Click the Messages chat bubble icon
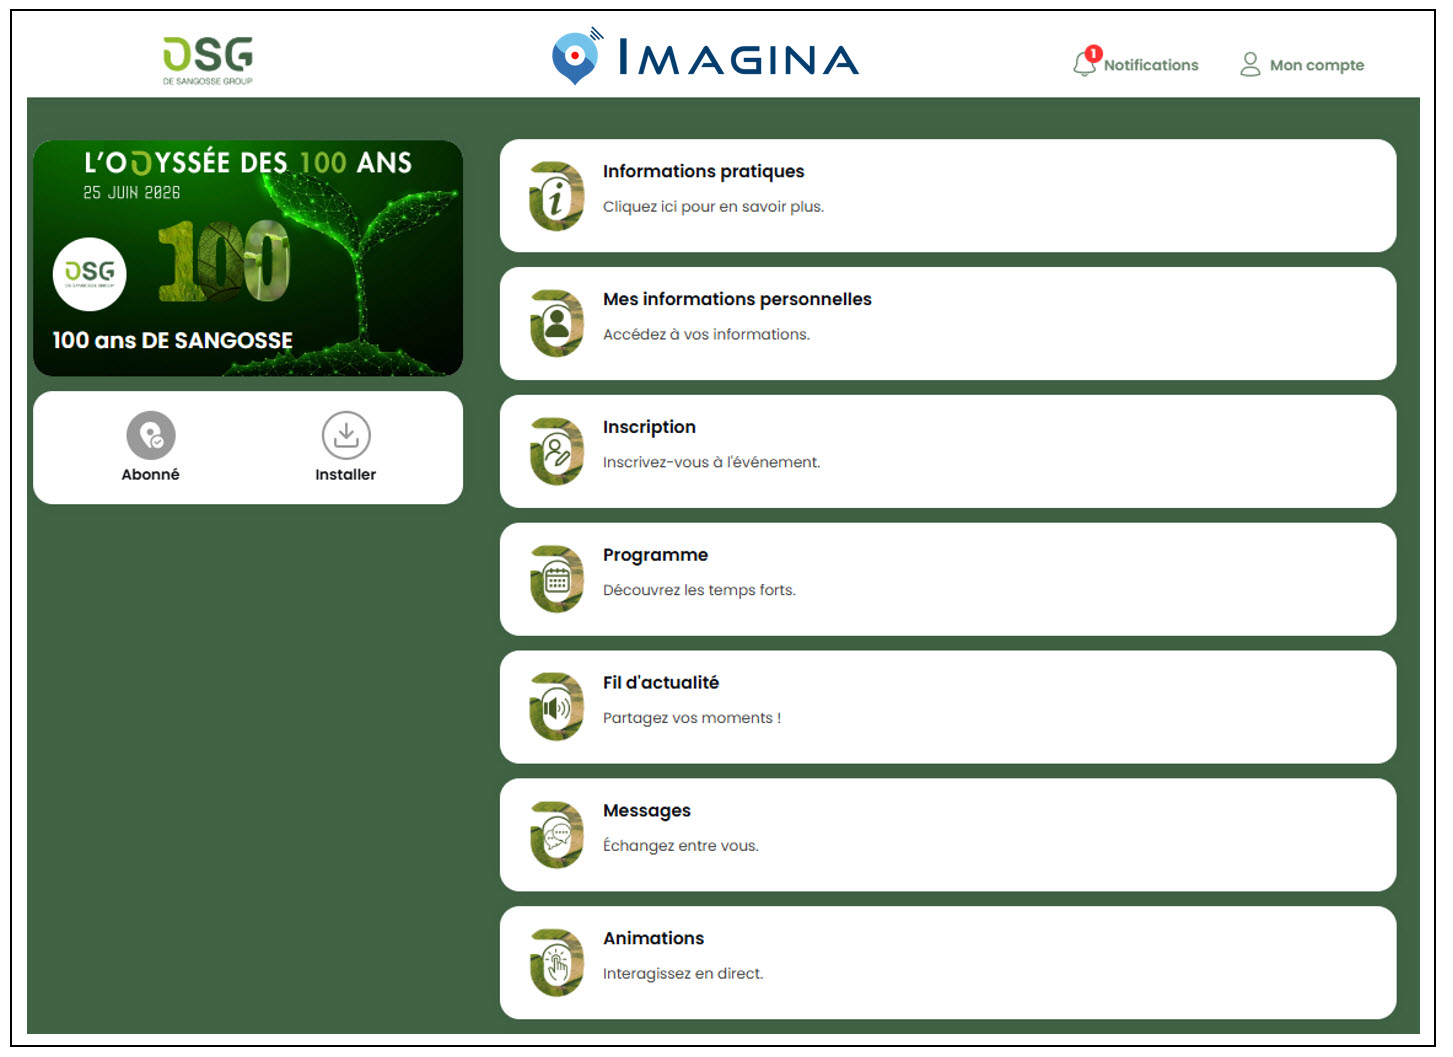 tap(556, 836)
